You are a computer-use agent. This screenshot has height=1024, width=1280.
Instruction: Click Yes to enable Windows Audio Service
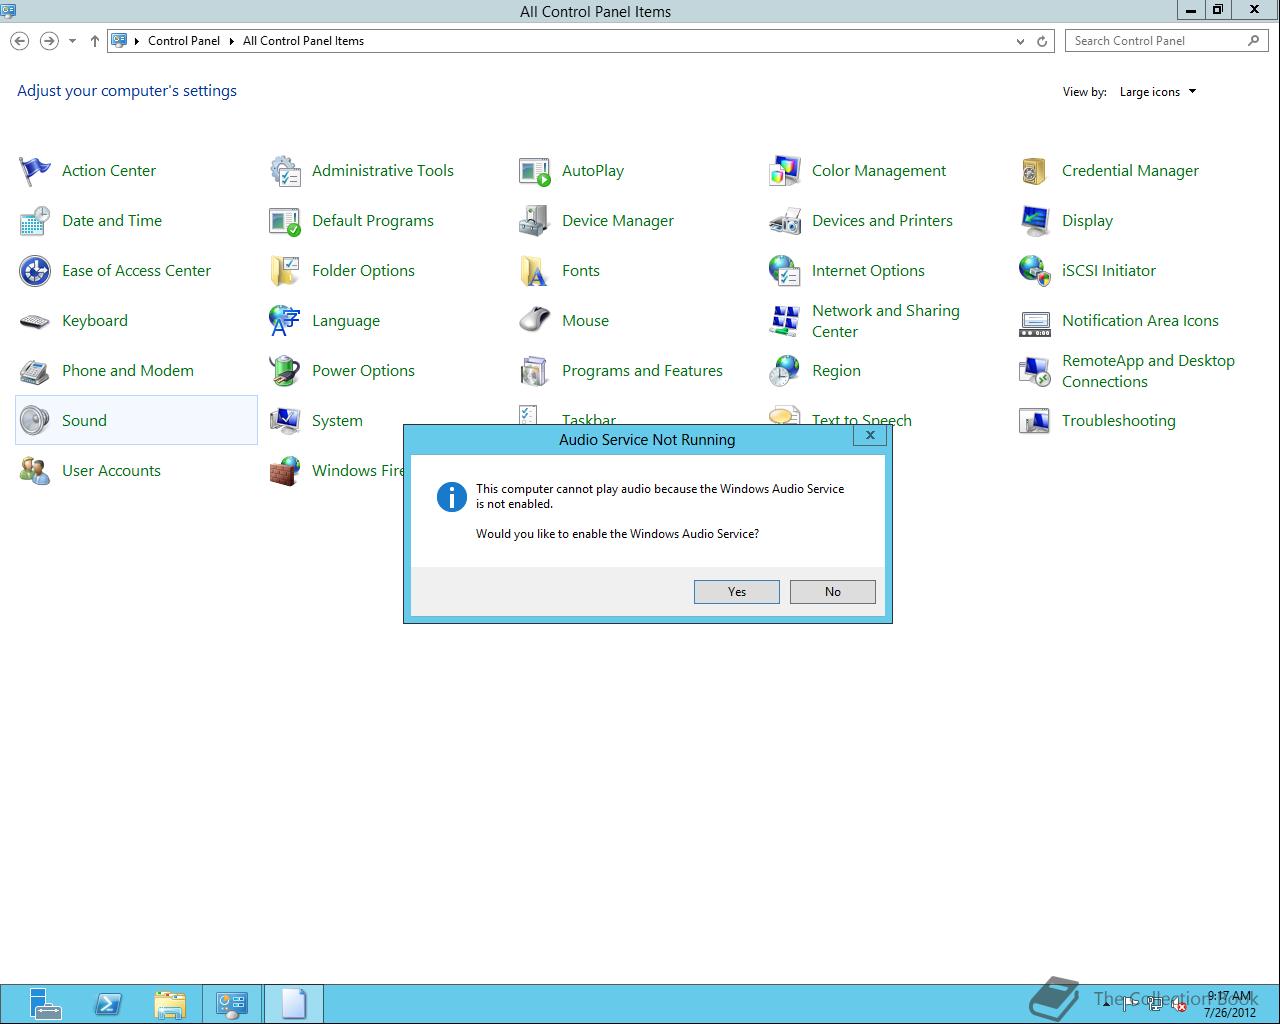pos(737,592)
